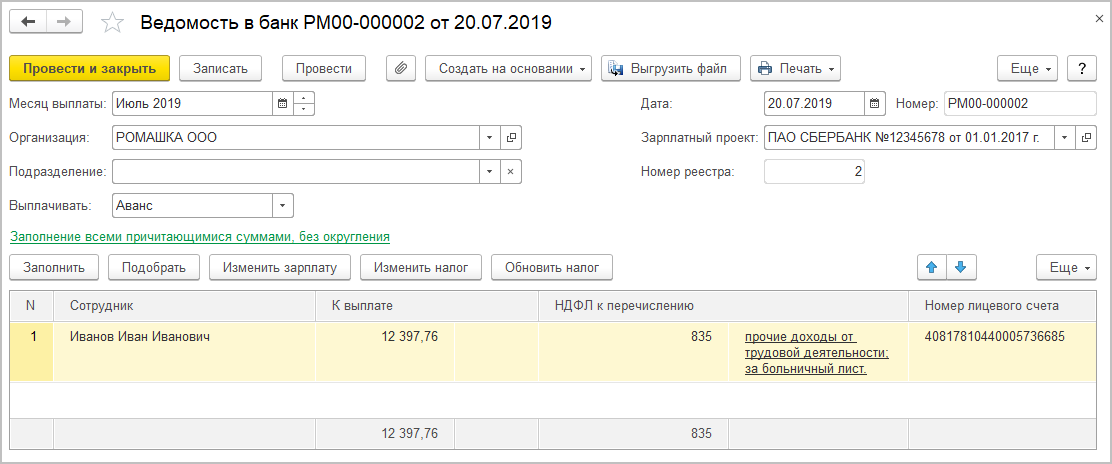Open help with the question mark button
1112x464 pixels.
tap(1082, 68)
